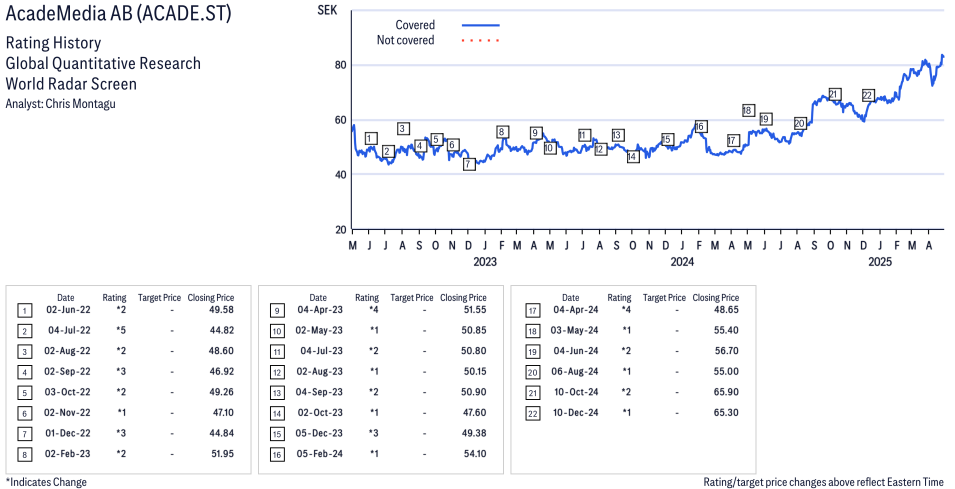Click closing price '50.15'
Image resolution: width=955 pixels, height=489 pixels.
pyautogui.click(x=473, y=371)
